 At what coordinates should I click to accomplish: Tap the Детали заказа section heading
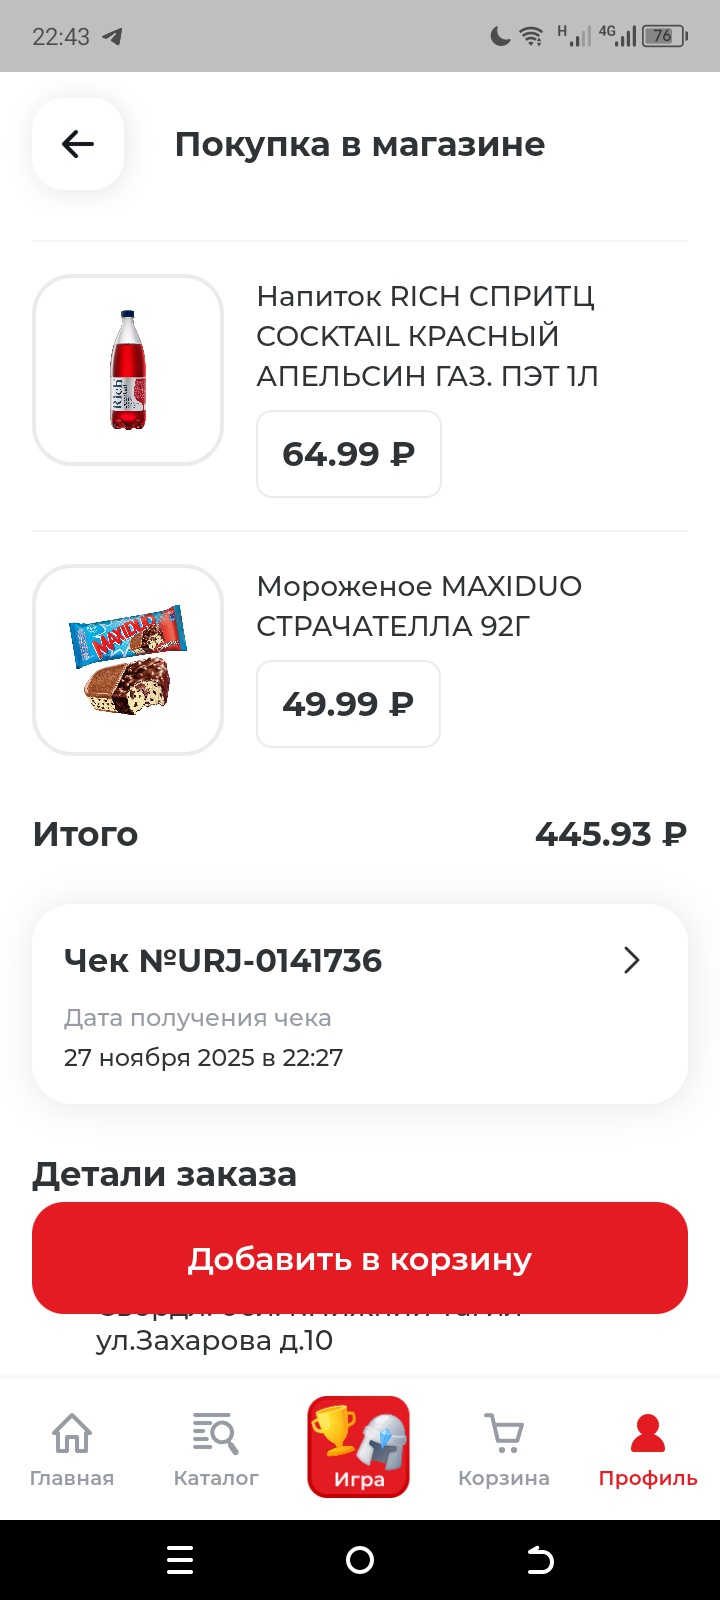coord(165,1174)
